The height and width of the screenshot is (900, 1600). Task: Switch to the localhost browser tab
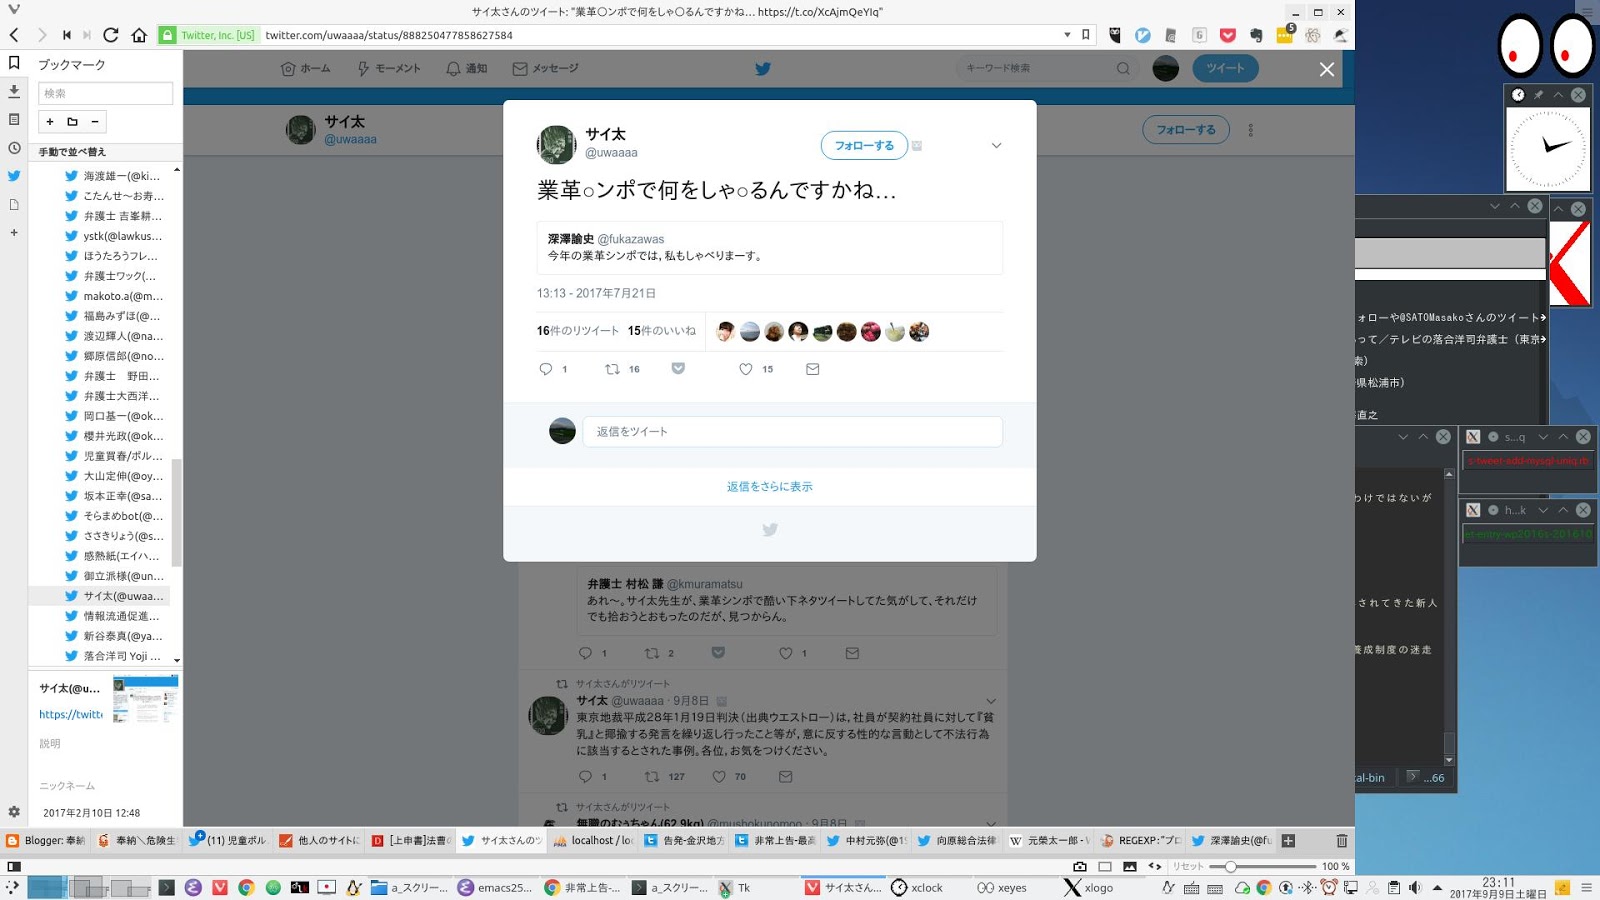[594, 841]
